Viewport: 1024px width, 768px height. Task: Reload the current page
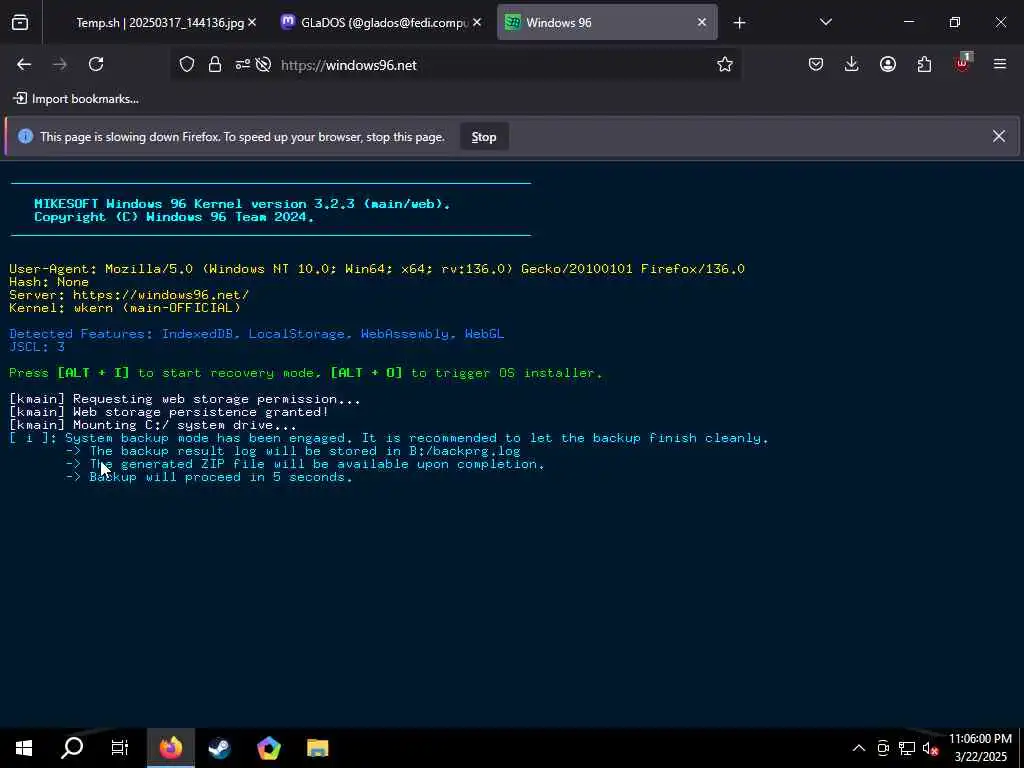click(96, 64)
